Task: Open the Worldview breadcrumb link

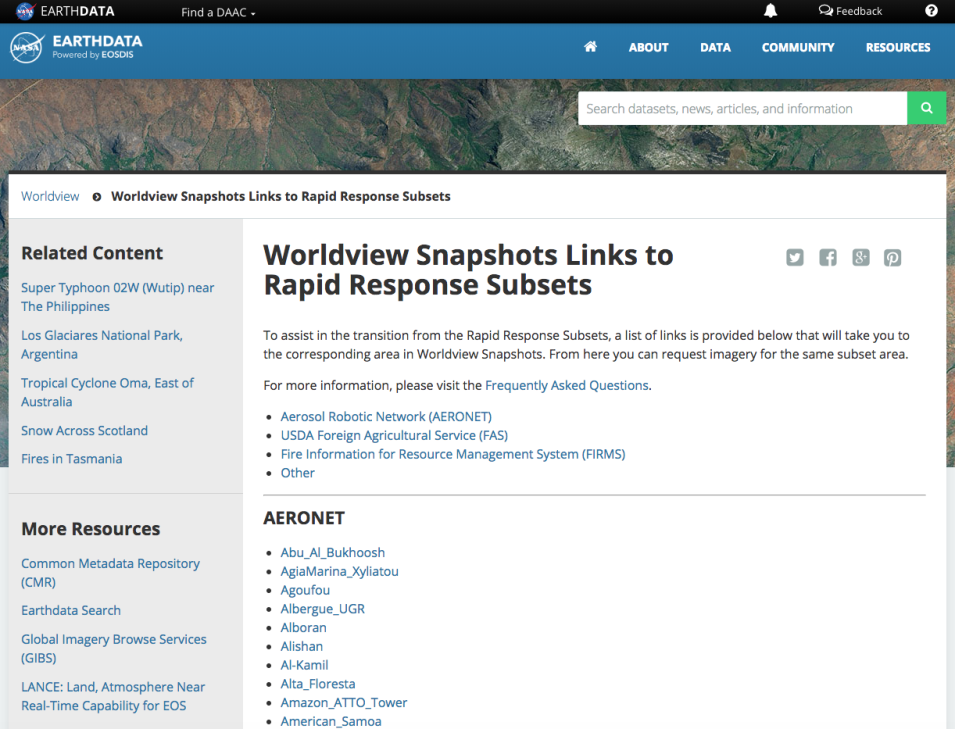Action: (x=50, y=196)
